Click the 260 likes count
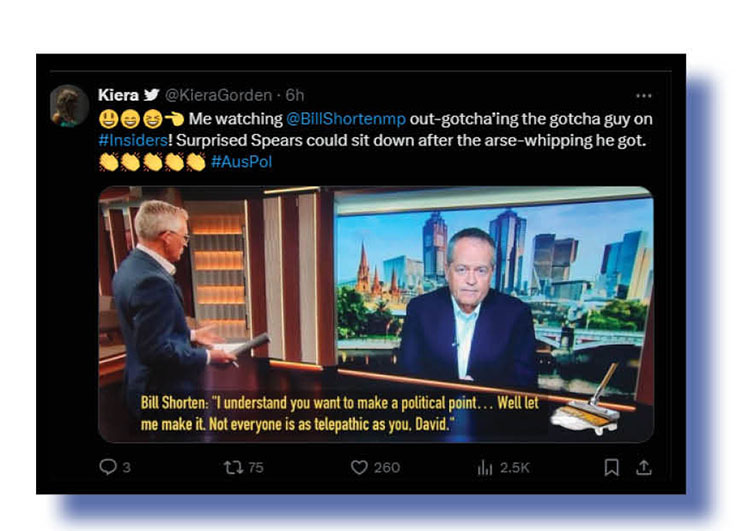The image size is (737, 531). pyautogui.click(x=387, y=468)
